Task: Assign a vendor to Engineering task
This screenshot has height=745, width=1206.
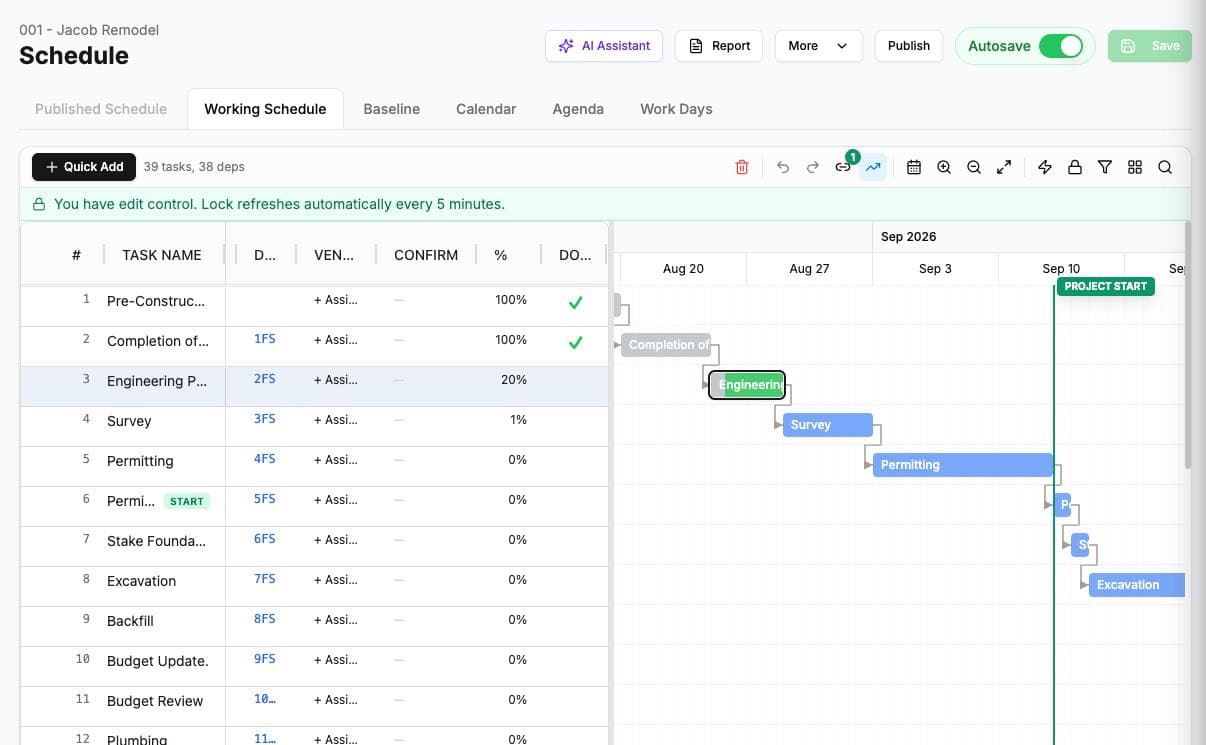Action: click(336, 380)
